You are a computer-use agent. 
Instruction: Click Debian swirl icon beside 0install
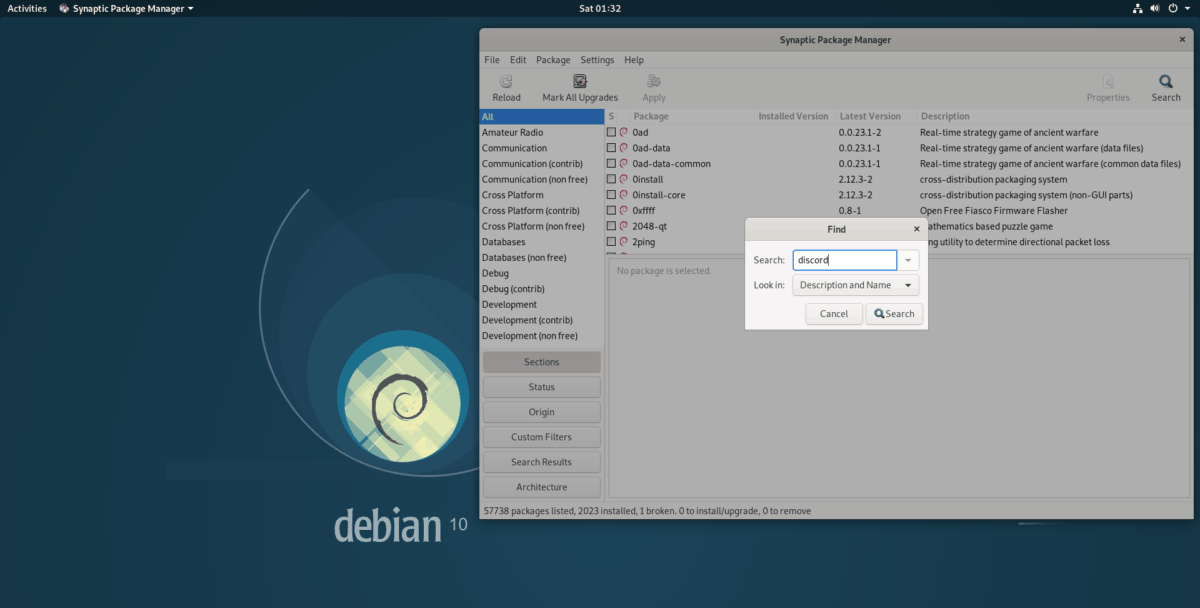point(624,179)
